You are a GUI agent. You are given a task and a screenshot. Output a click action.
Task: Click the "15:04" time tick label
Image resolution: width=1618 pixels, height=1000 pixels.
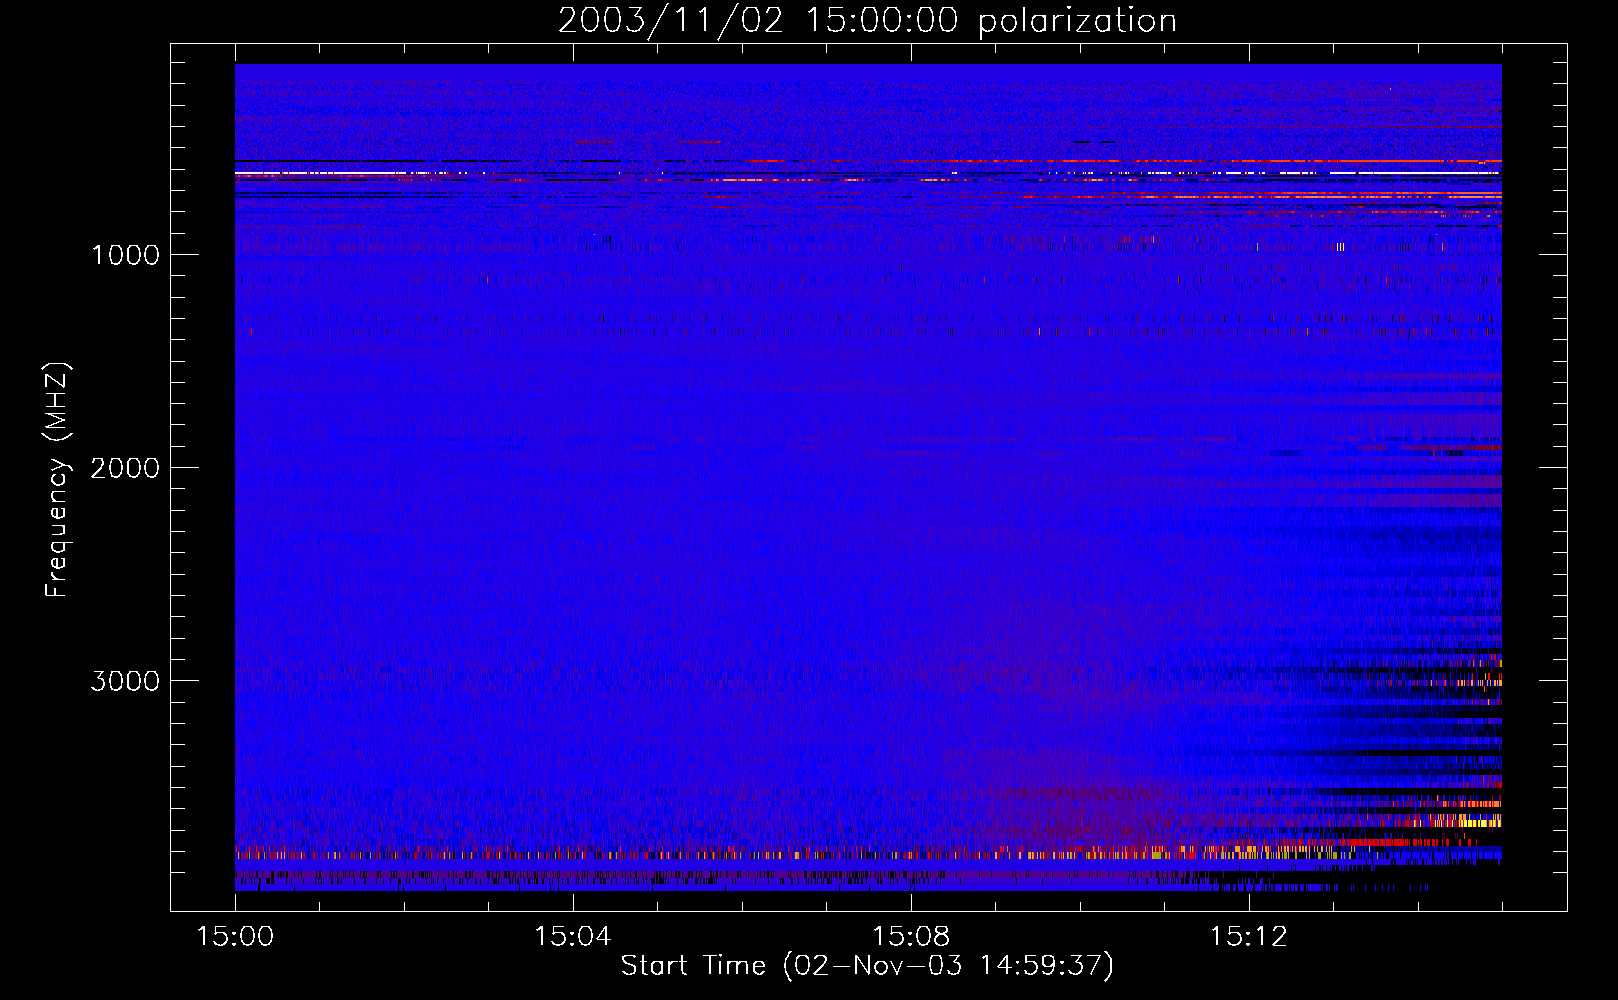click(573, 937)
